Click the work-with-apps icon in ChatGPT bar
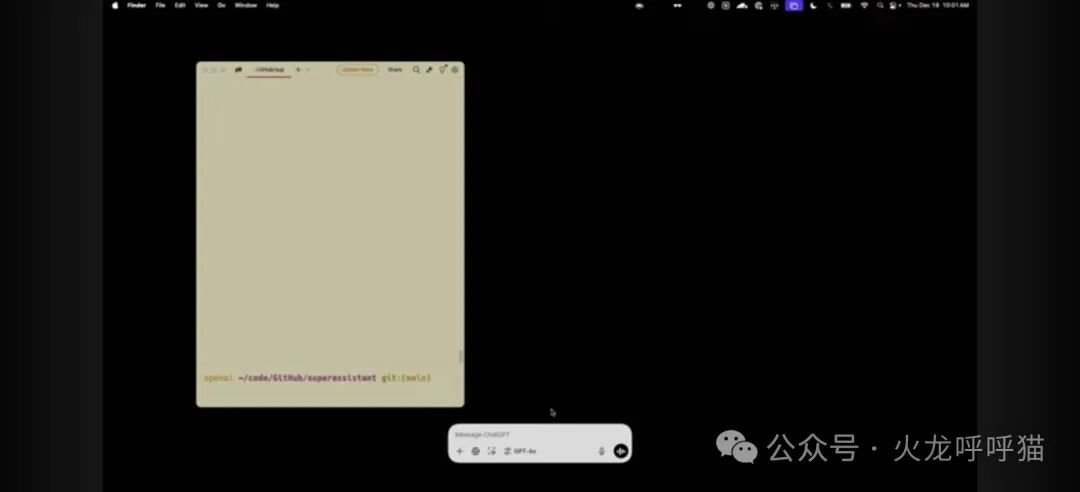The image size is (1080, 492). tap(492, 451)
